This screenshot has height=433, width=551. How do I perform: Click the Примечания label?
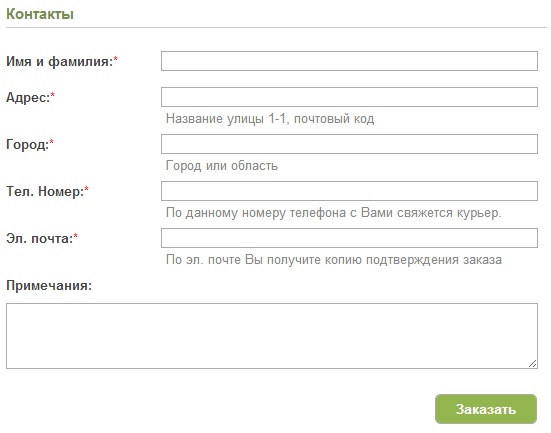(49, 285)
